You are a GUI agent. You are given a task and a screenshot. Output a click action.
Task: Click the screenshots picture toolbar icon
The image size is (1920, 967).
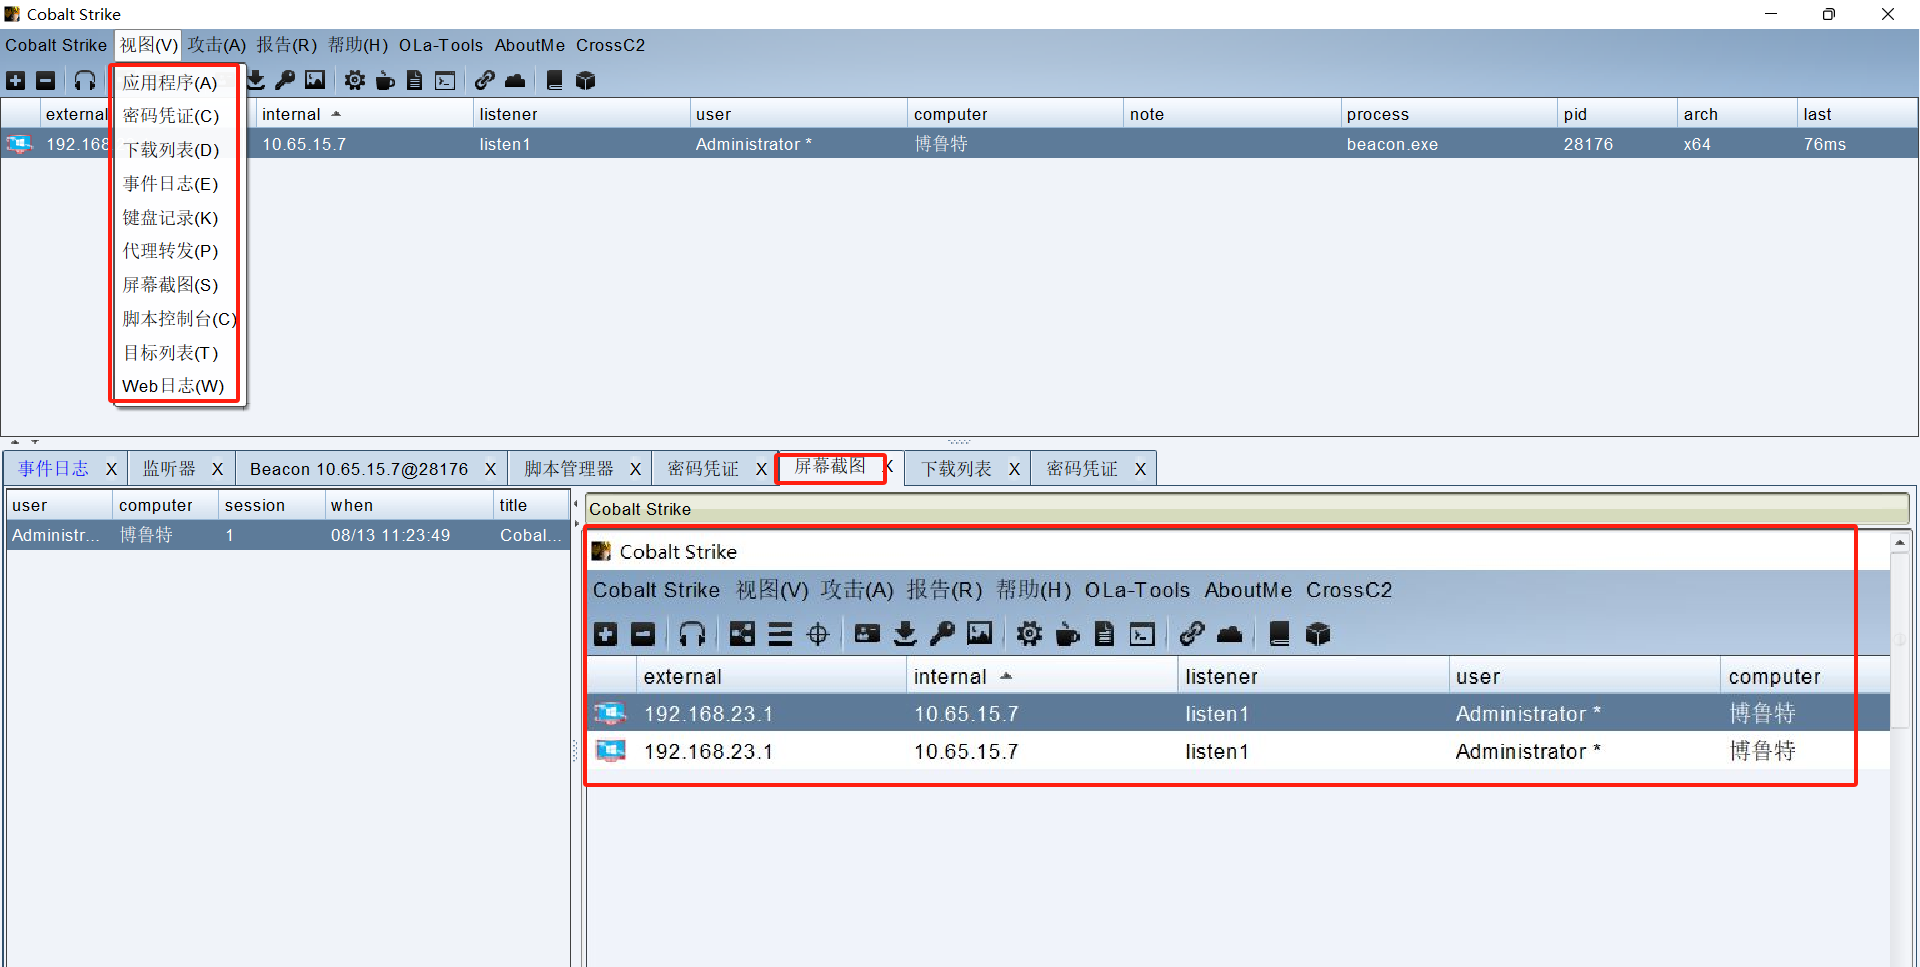click(315, 81)
